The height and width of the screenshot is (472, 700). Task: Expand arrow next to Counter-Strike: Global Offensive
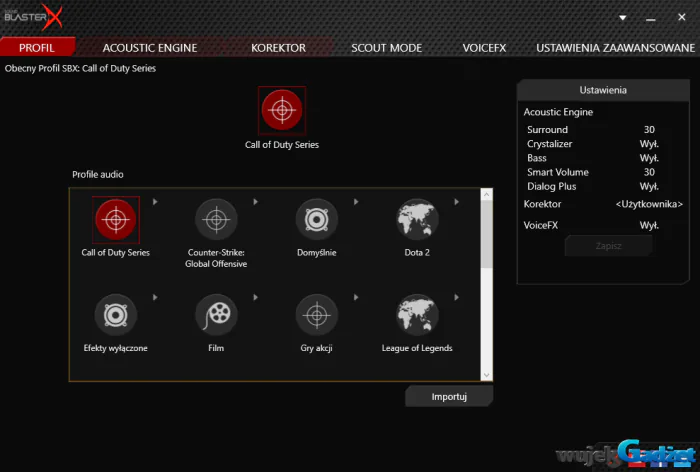(255, 202)
